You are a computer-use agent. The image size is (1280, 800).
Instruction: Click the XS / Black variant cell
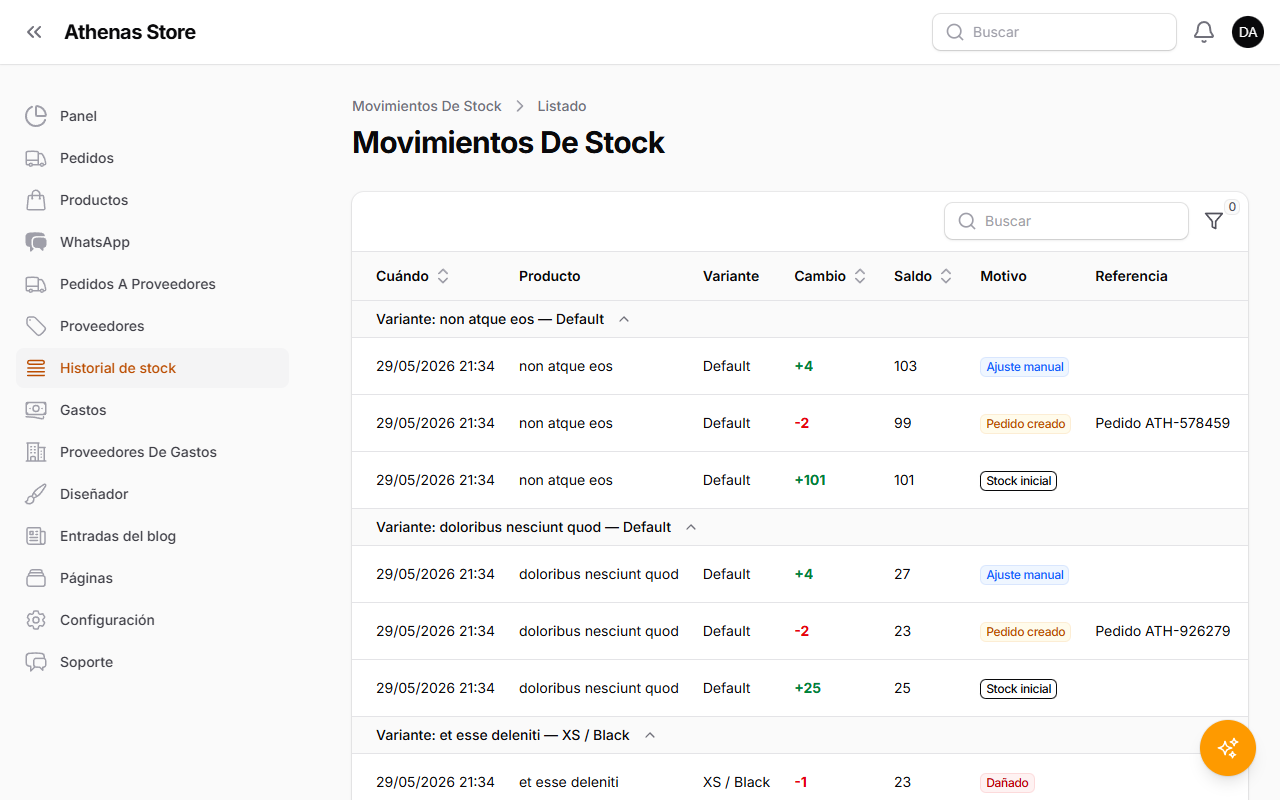pos(736,782)
